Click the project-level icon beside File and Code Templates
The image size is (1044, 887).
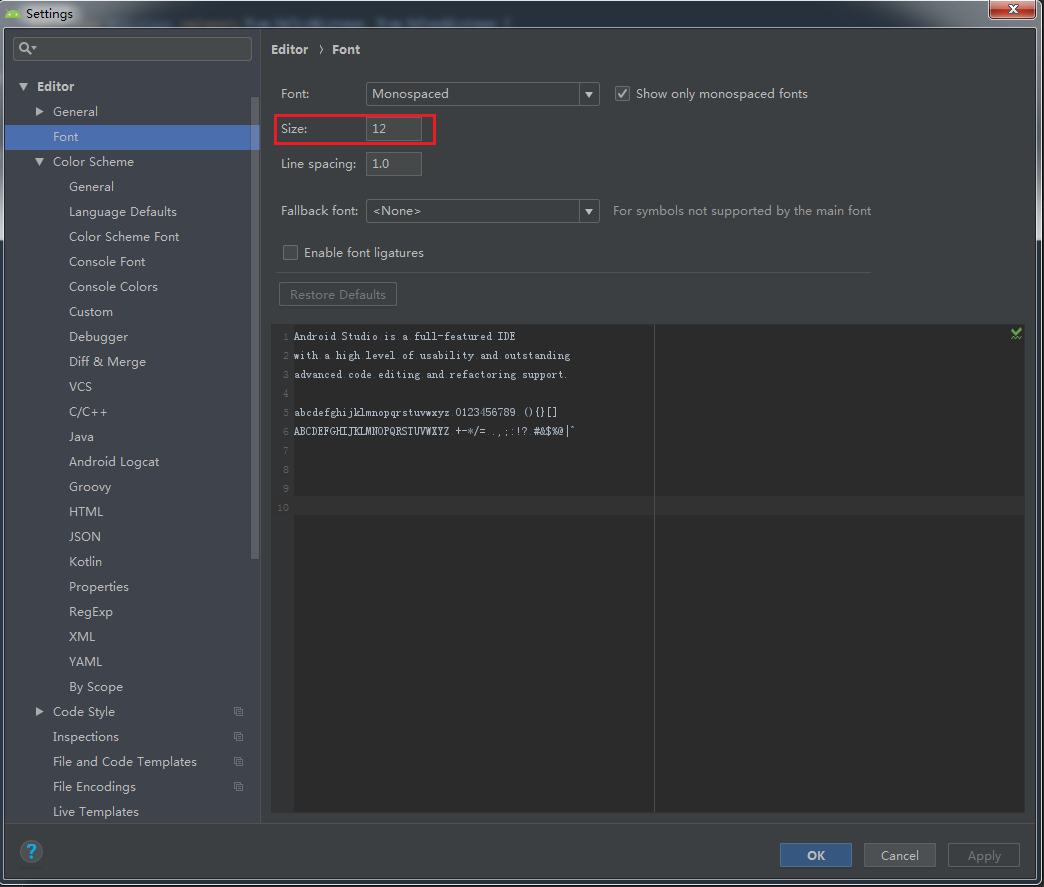pyautogui.click(x=238, y=762)
